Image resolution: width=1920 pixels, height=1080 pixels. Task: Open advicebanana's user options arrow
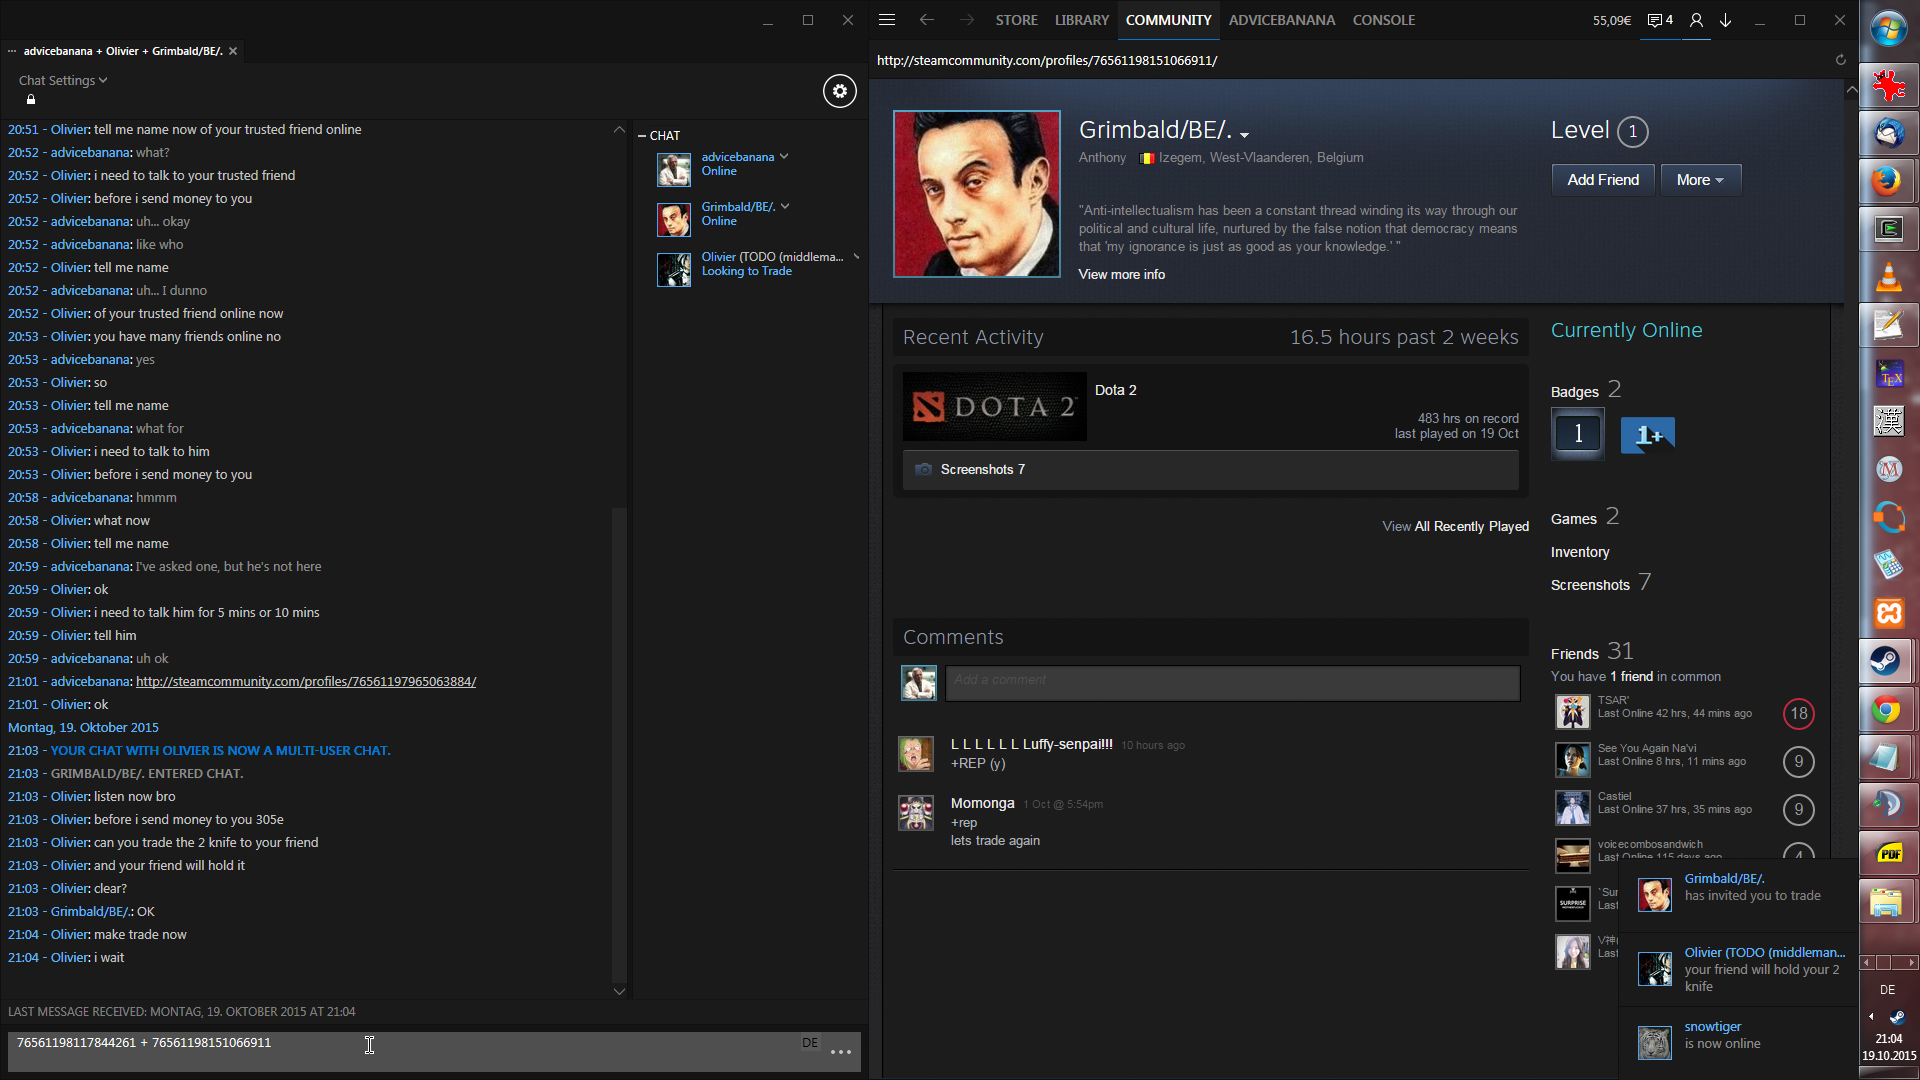(784, 157)
